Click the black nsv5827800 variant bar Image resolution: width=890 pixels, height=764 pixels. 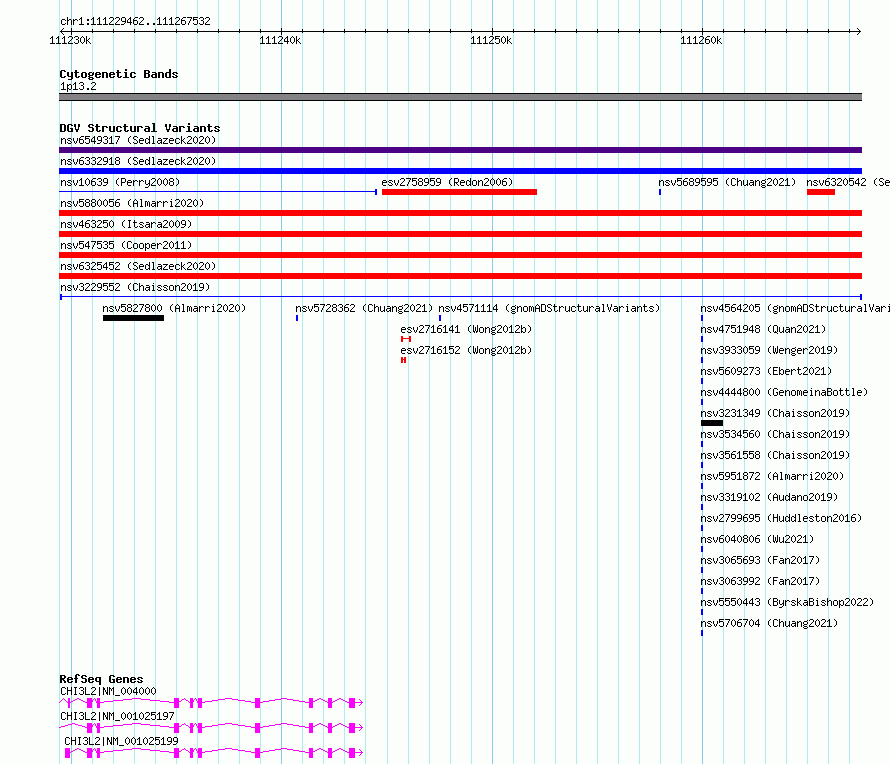point(133,318)
